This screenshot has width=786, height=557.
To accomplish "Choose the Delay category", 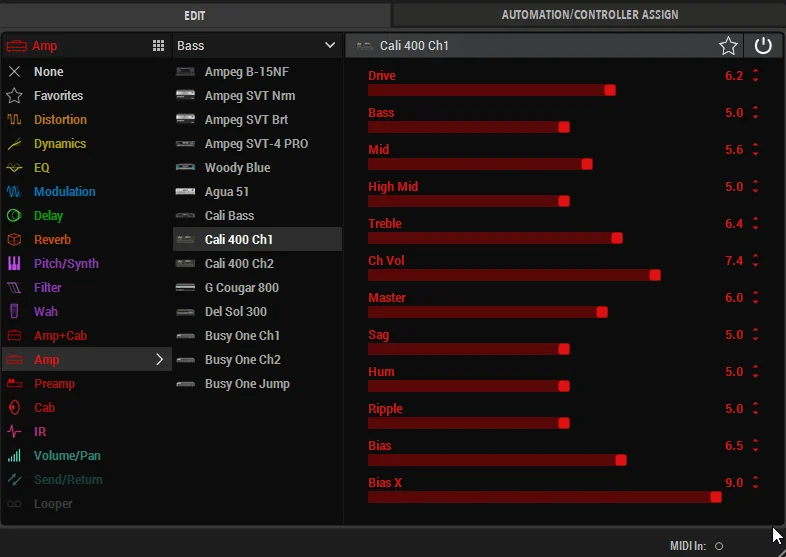I will [87, 216].
